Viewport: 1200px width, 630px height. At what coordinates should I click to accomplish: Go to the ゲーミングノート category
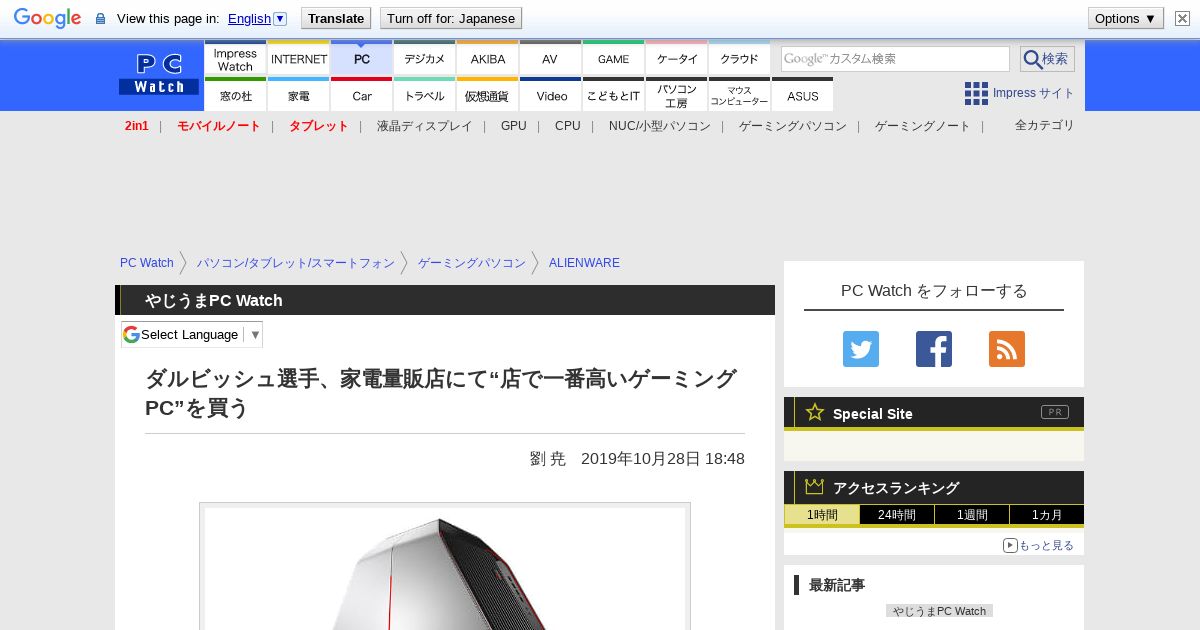923,126
